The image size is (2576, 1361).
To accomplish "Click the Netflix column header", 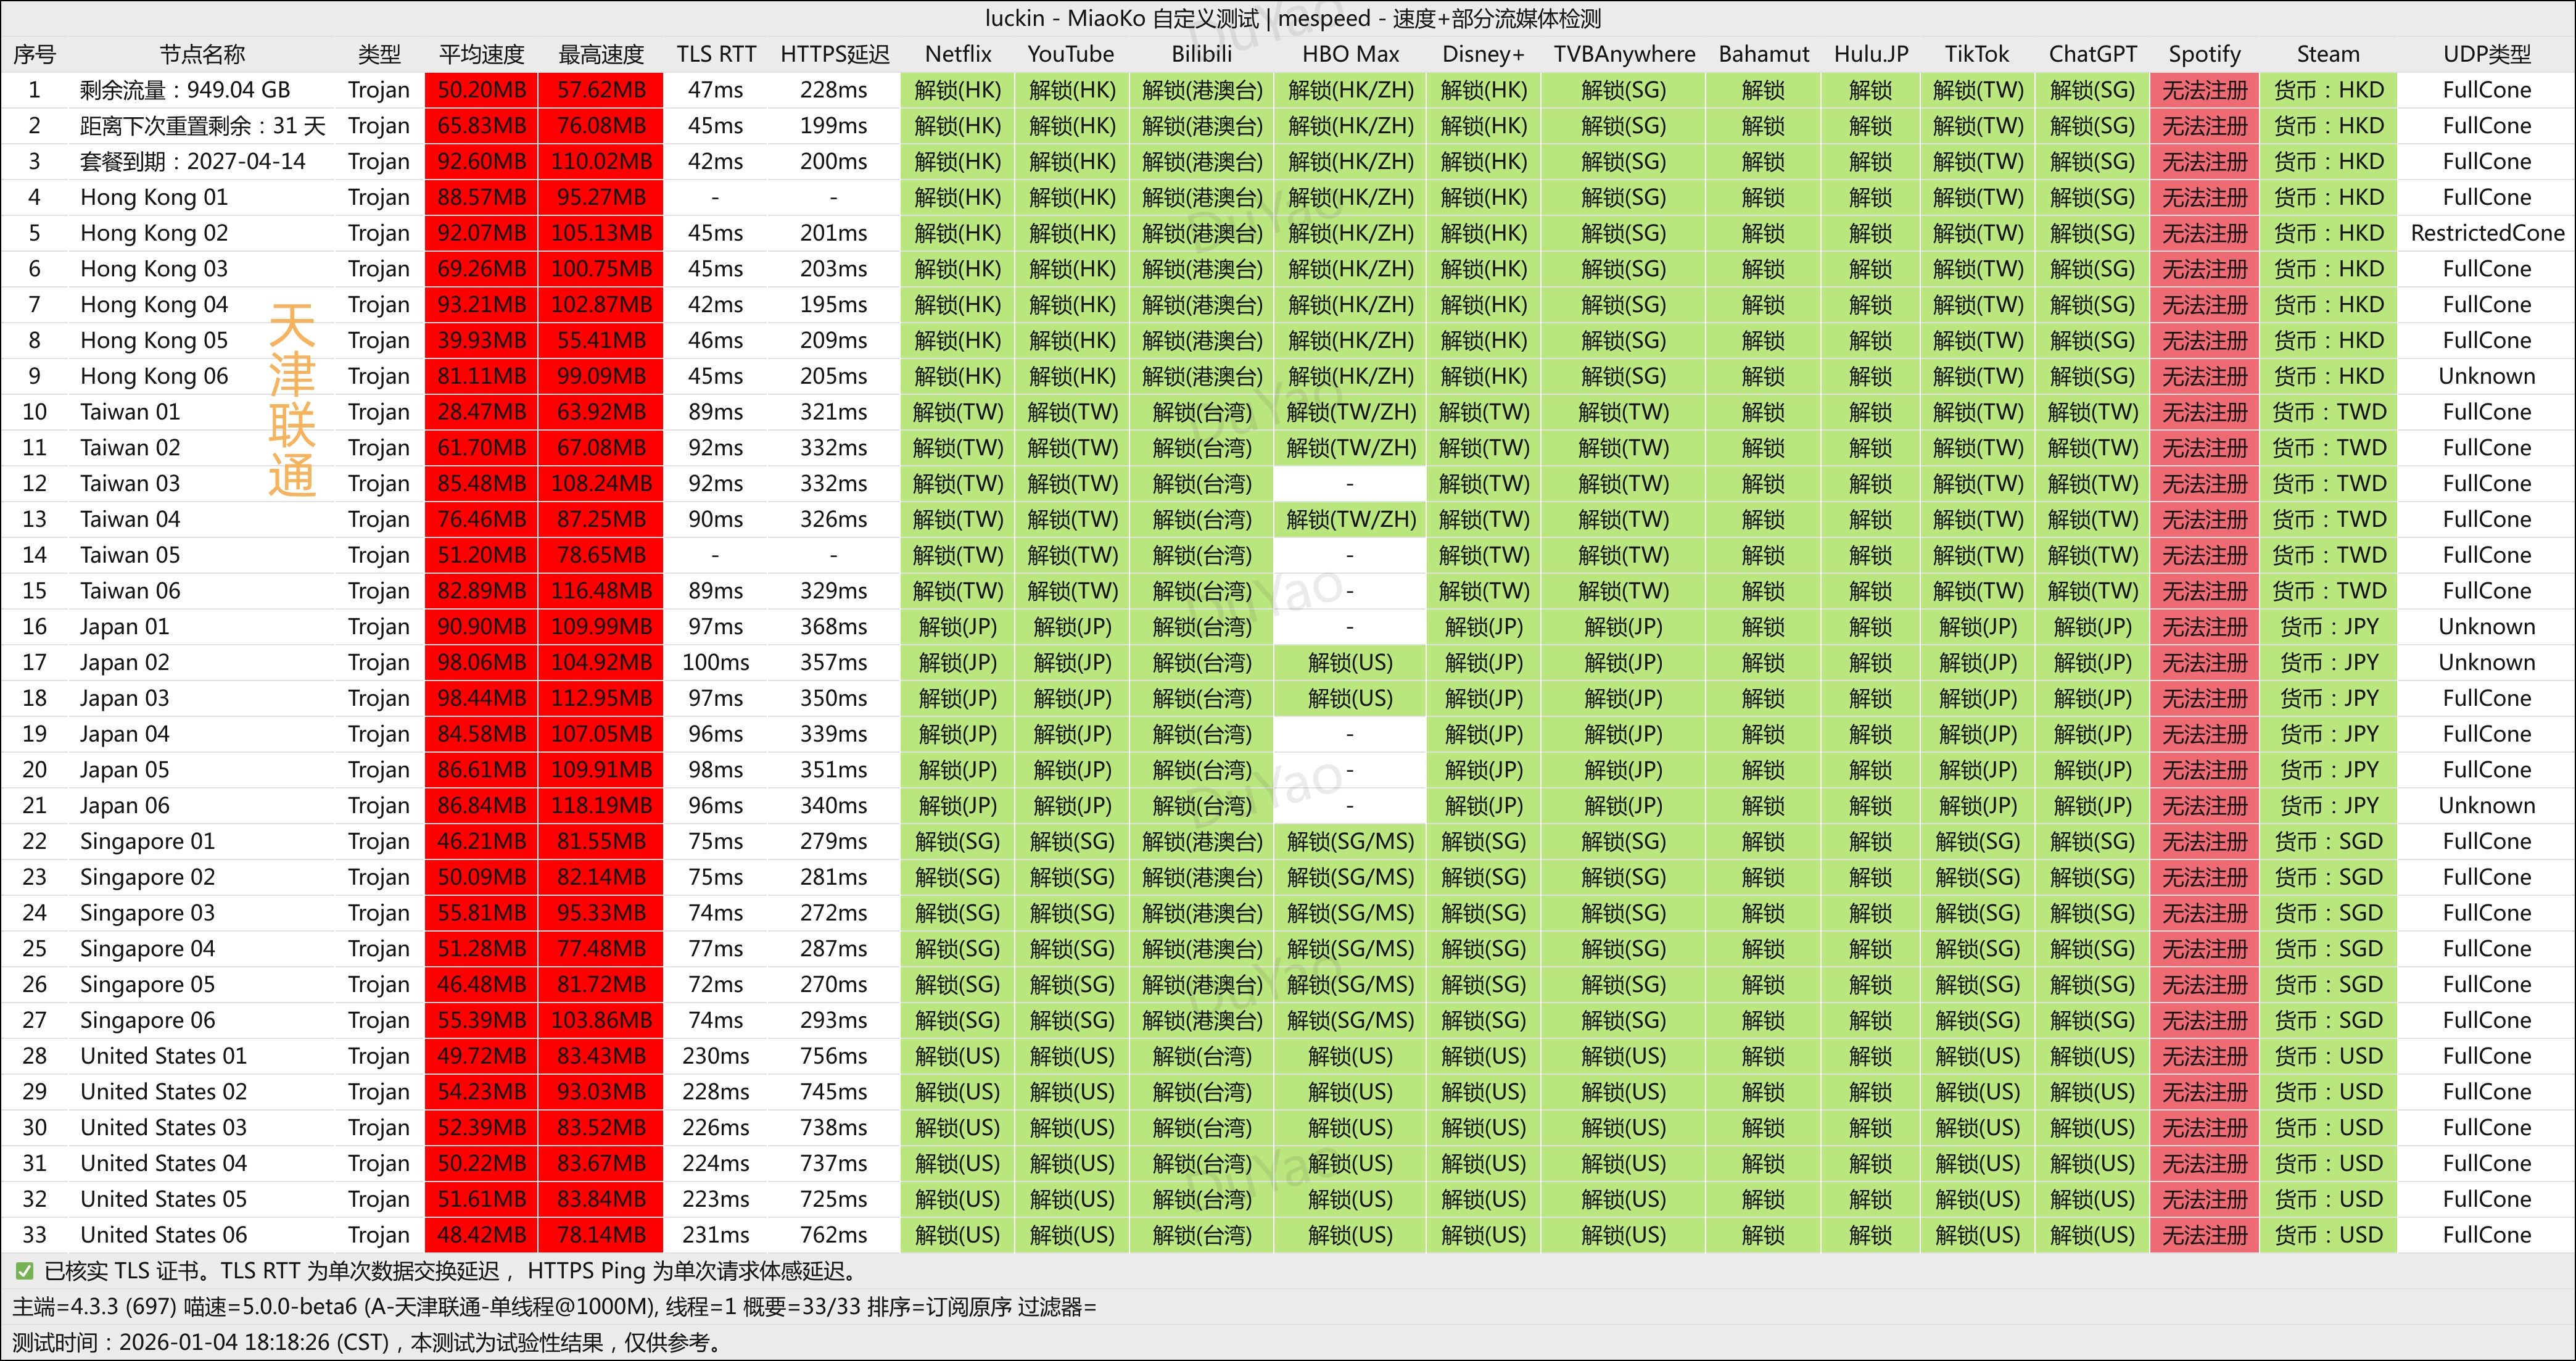I will pos(957,54).
